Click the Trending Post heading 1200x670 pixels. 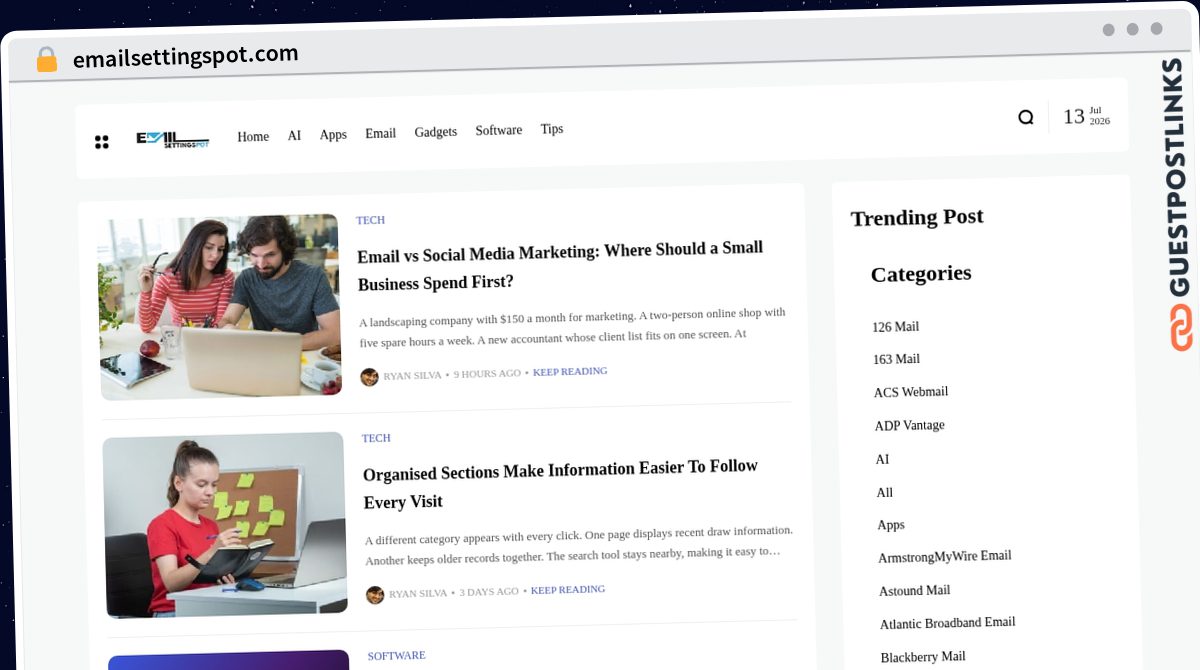tap(917, 217)
